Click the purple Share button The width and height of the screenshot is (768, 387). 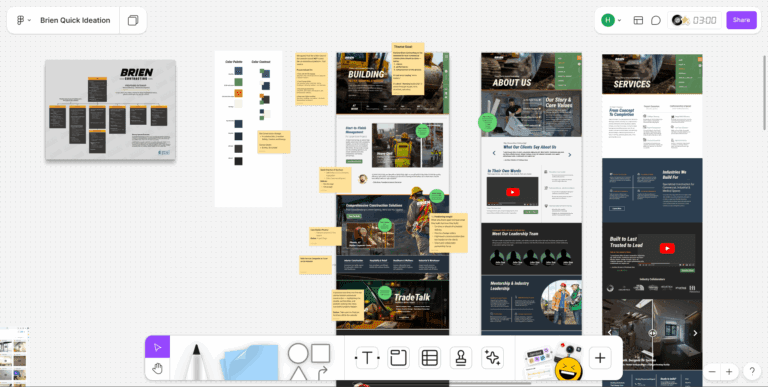pos(741,20)
